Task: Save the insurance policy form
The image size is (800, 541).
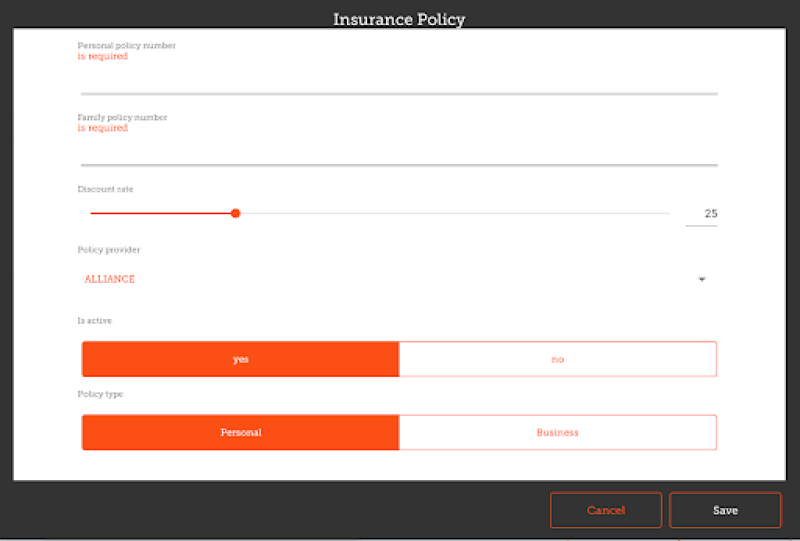Action: (725, 510)
